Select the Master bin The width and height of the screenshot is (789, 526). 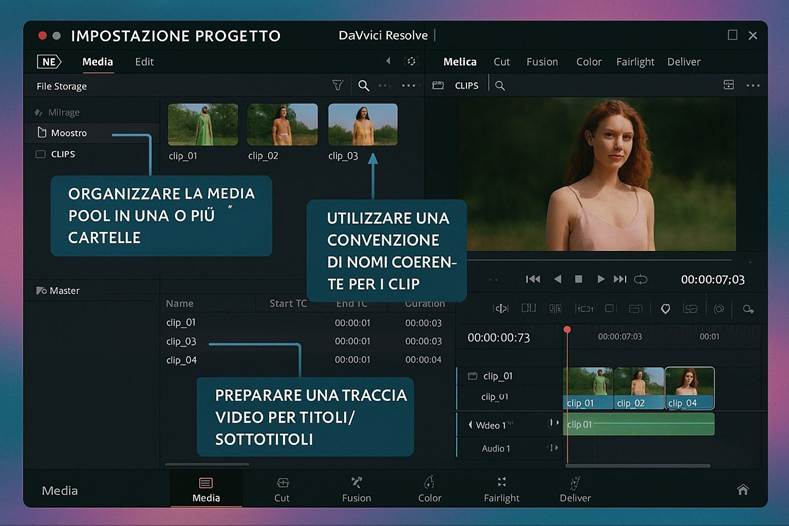coord(58,290)
